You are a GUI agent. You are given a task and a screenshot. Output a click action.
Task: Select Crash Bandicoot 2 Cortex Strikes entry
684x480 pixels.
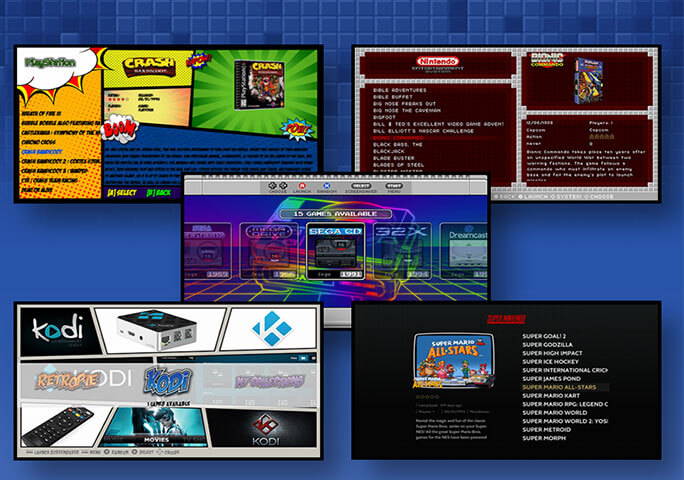[x=61, y=161]
